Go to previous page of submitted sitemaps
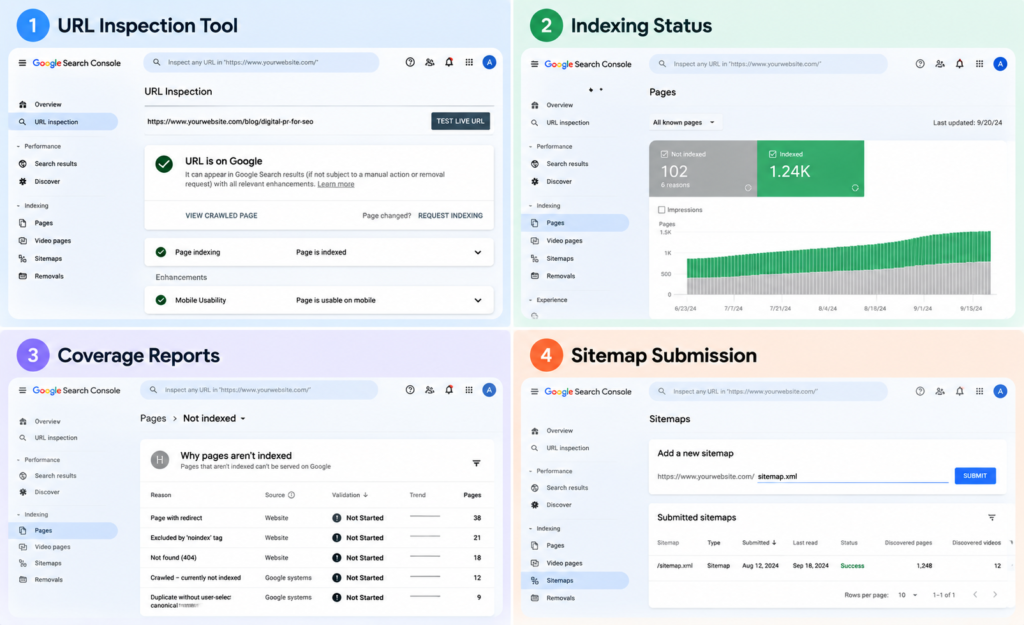This screenshot has width=1024, height=625. (975, 594)
